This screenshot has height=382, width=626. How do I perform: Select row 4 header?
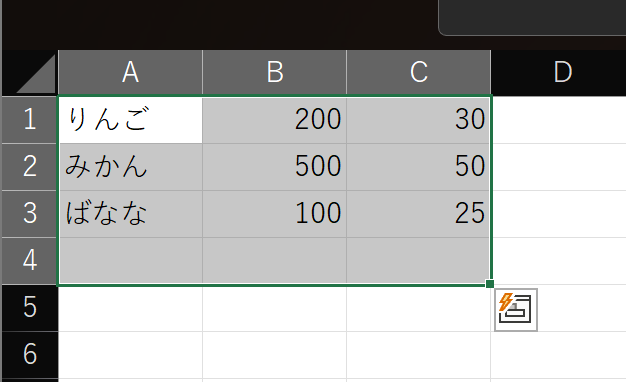click(30, 261)
